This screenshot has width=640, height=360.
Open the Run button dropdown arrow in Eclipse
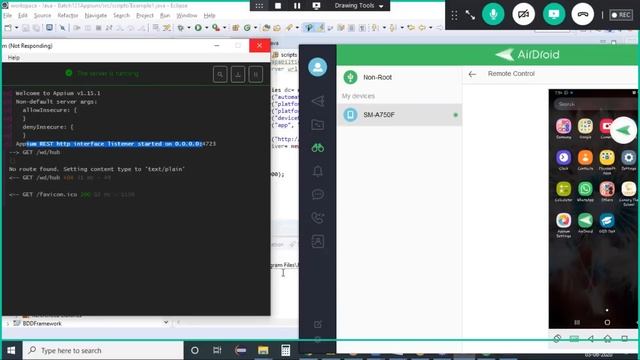pos(206,28)
